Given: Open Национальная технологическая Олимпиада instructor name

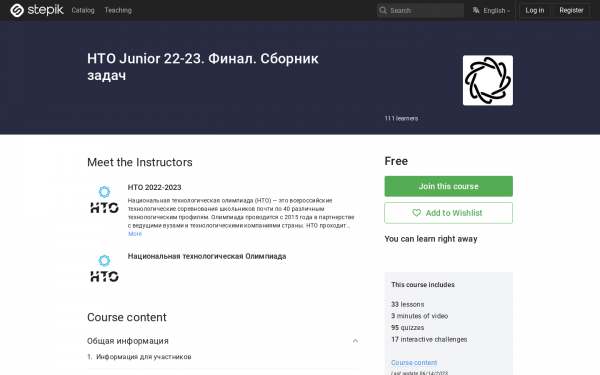Looking at the screenshot, I should [x=207, y=256].
